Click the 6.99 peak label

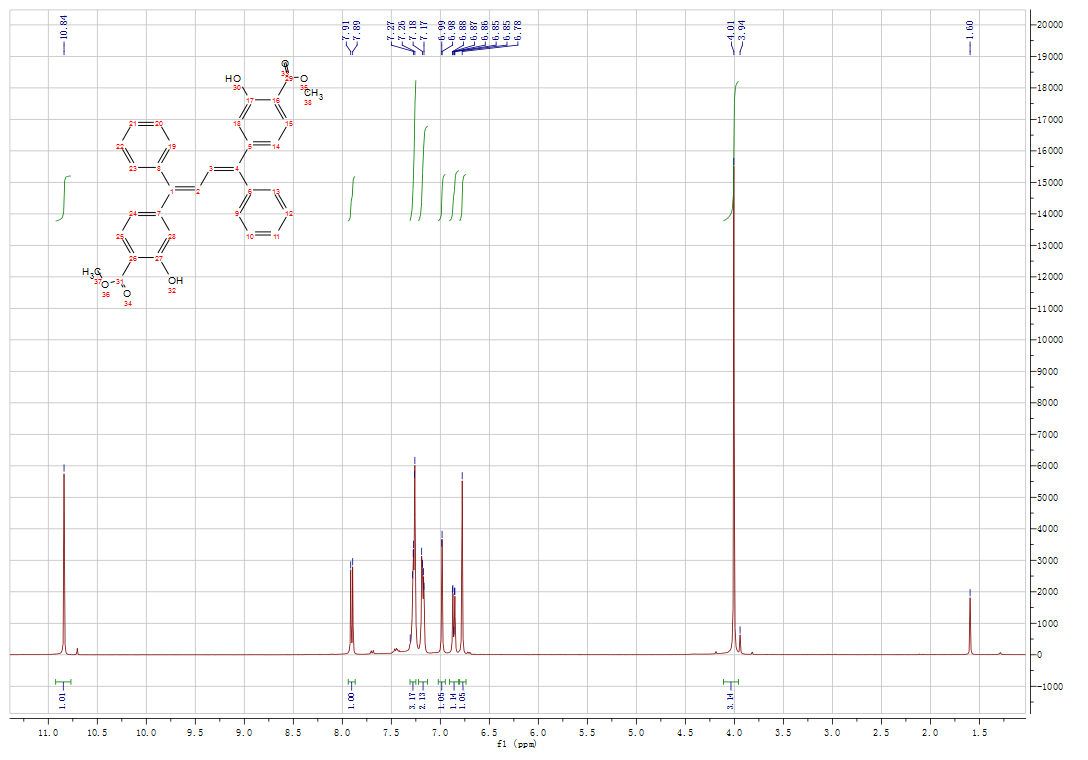[x=442, y=31]
